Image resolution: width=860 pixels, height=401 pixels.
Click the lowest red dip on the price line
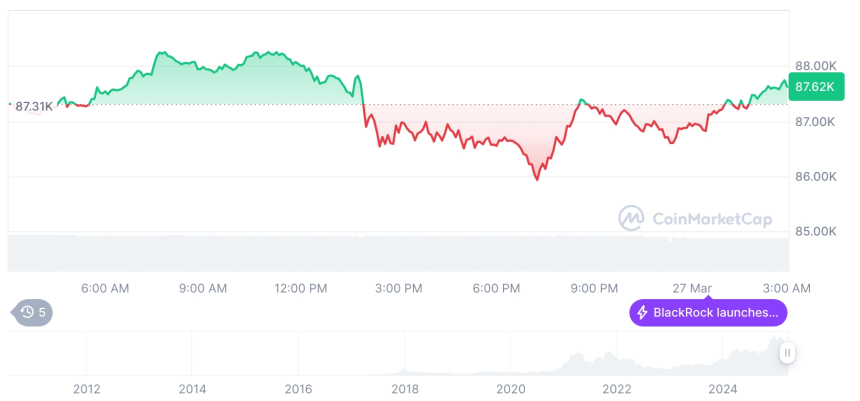coord(537,179)
